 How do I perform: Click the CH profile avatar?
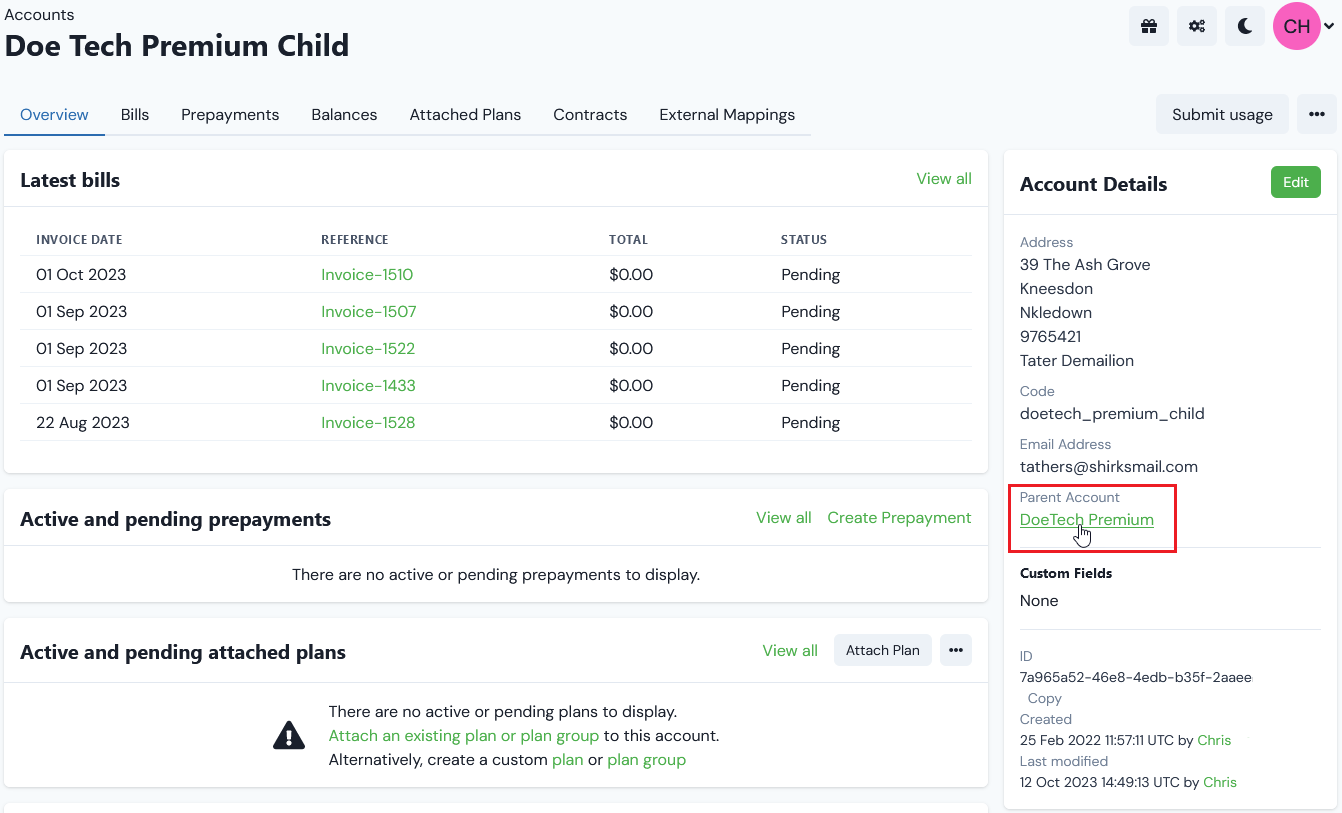click(x=1296, y=25)
